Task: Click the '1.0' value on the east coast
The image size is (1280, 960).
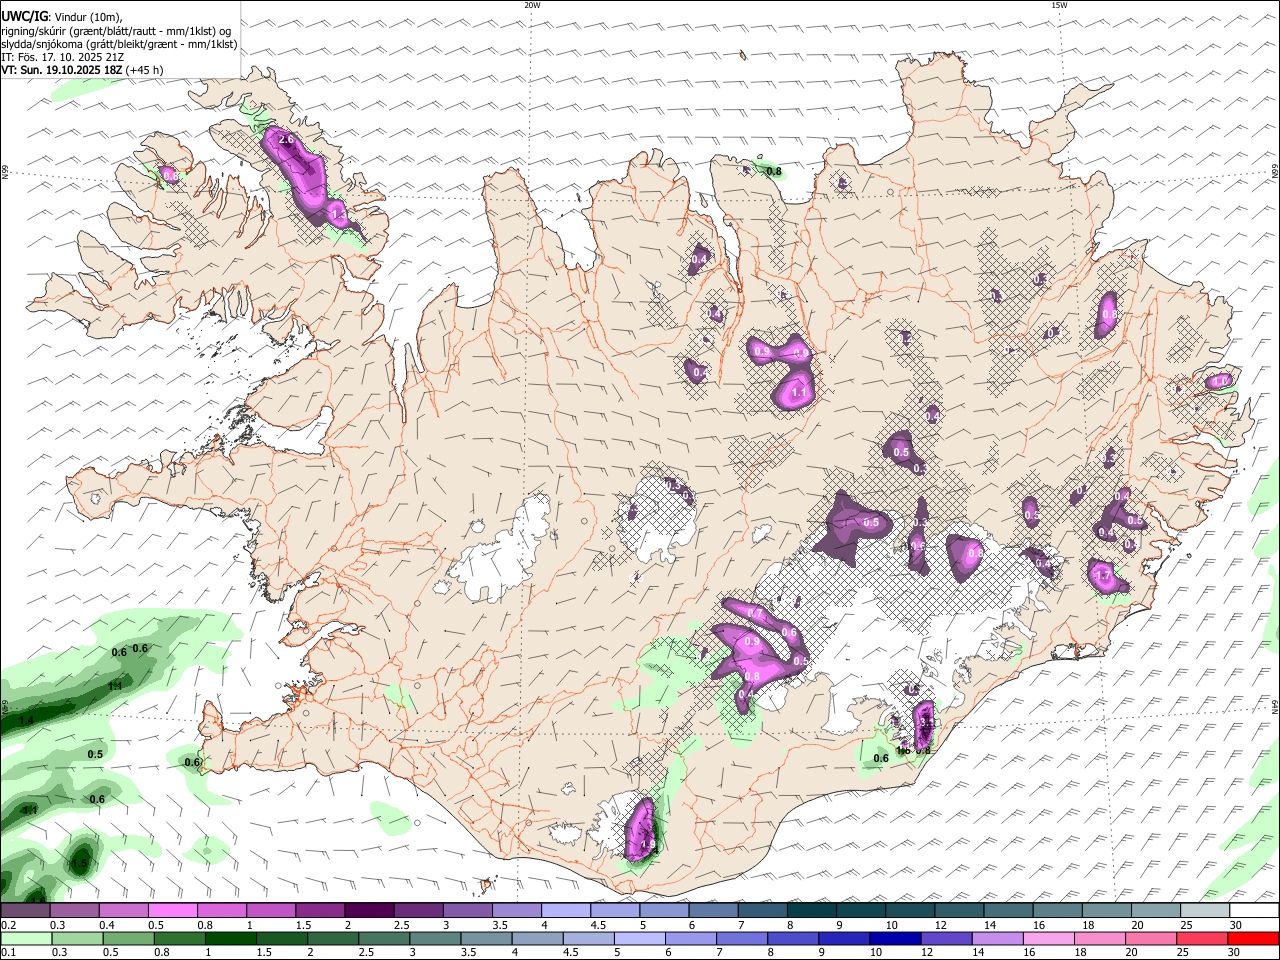Action: (x=1219, y=381)
